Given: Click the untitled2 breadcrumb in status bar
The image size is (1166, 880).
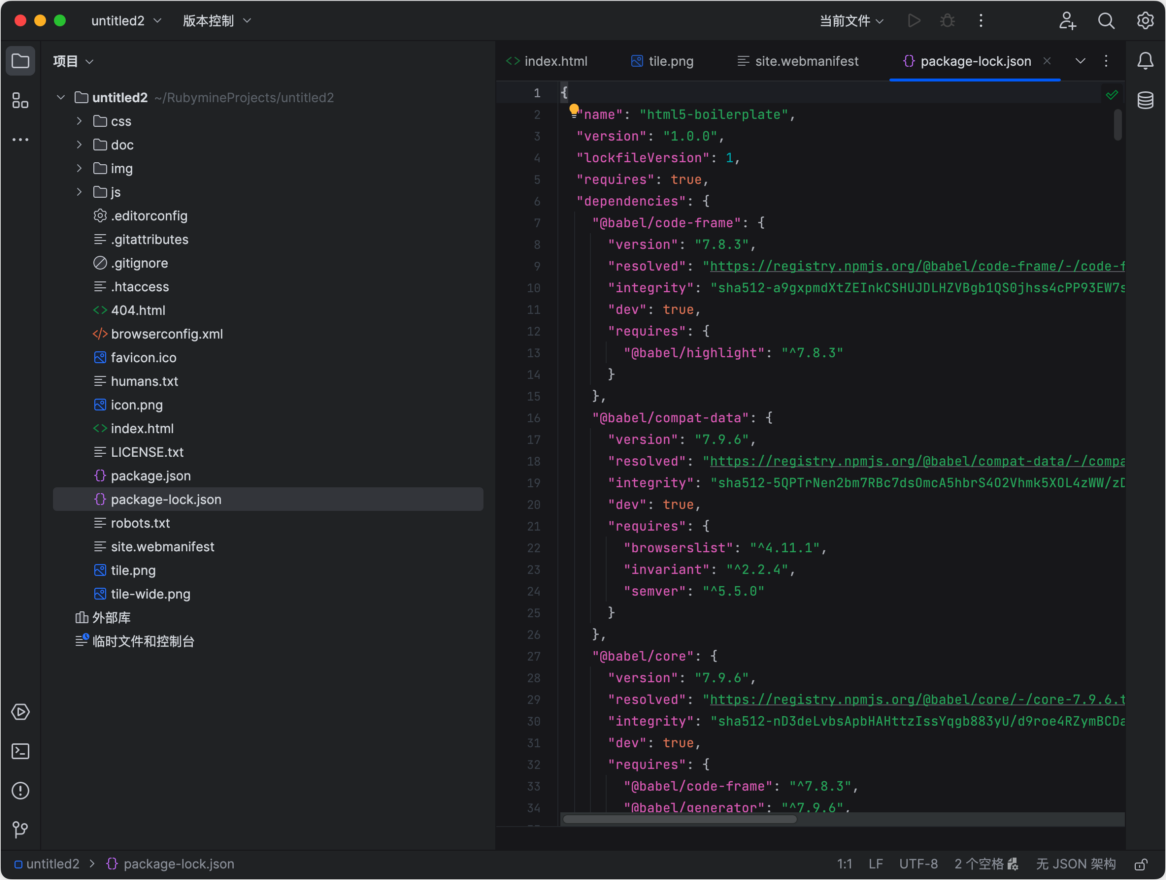Looking at the screenshot, I should click(46, 864).
